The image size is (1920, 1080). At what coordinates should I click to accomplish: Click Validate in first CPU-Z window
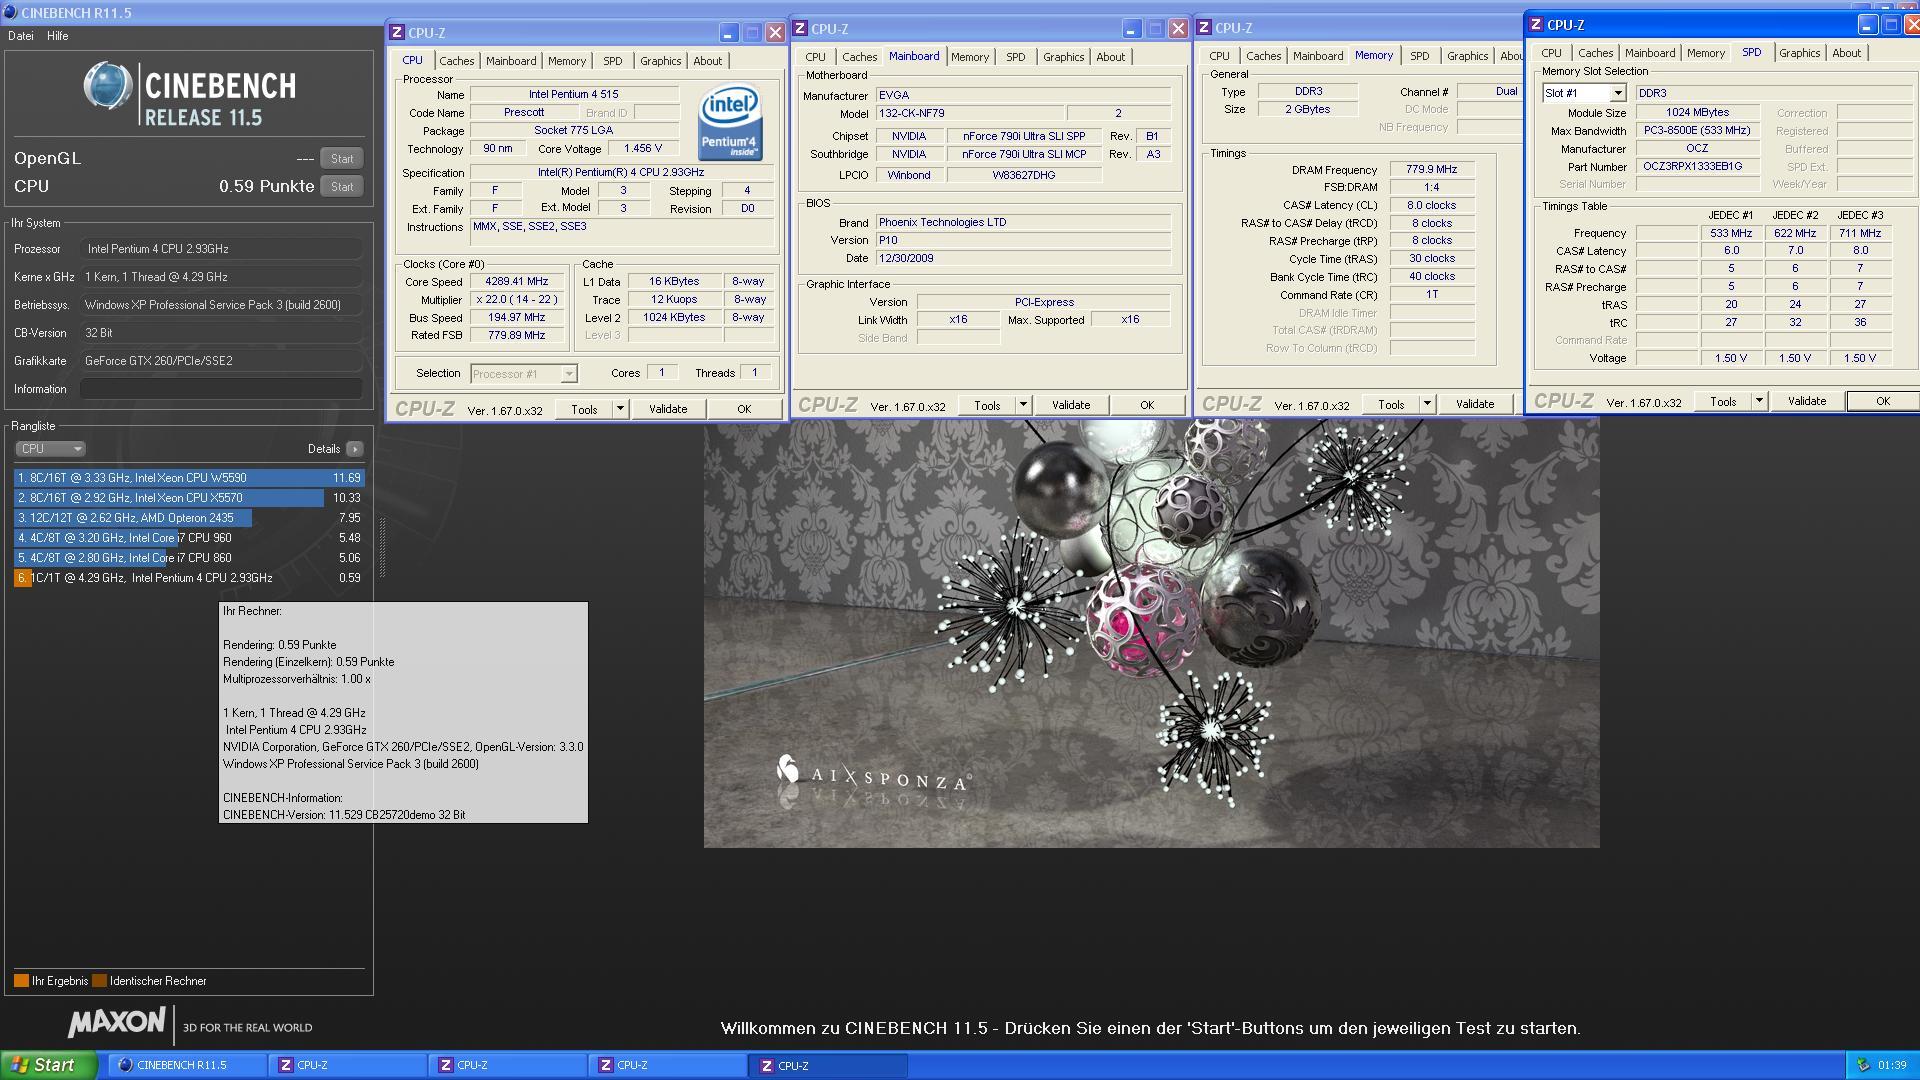[x=668, y=409]
